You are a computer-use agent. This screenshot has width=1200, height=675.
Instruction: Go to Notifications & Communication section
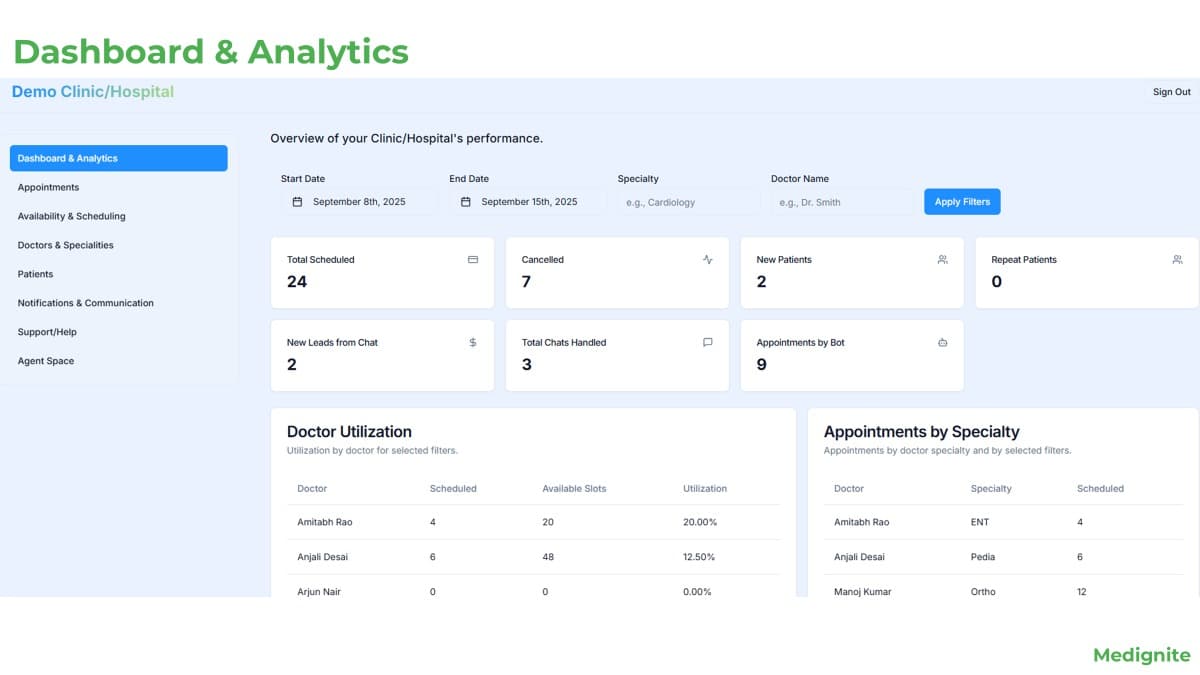point(85,302)
